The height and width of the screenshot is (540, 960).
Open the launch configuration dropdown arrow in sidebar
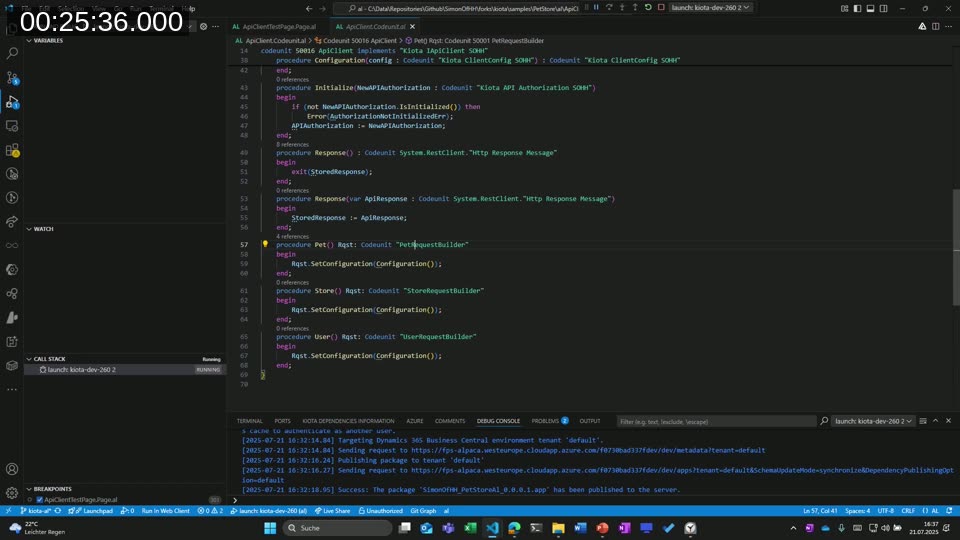[x=191, y=26]
